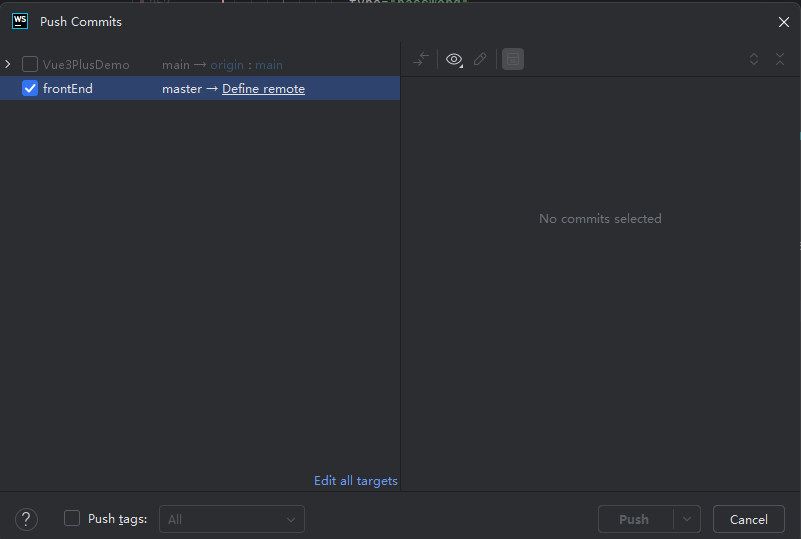
Task: Click the No commits selected text
Action: click(x=600, y=219)
